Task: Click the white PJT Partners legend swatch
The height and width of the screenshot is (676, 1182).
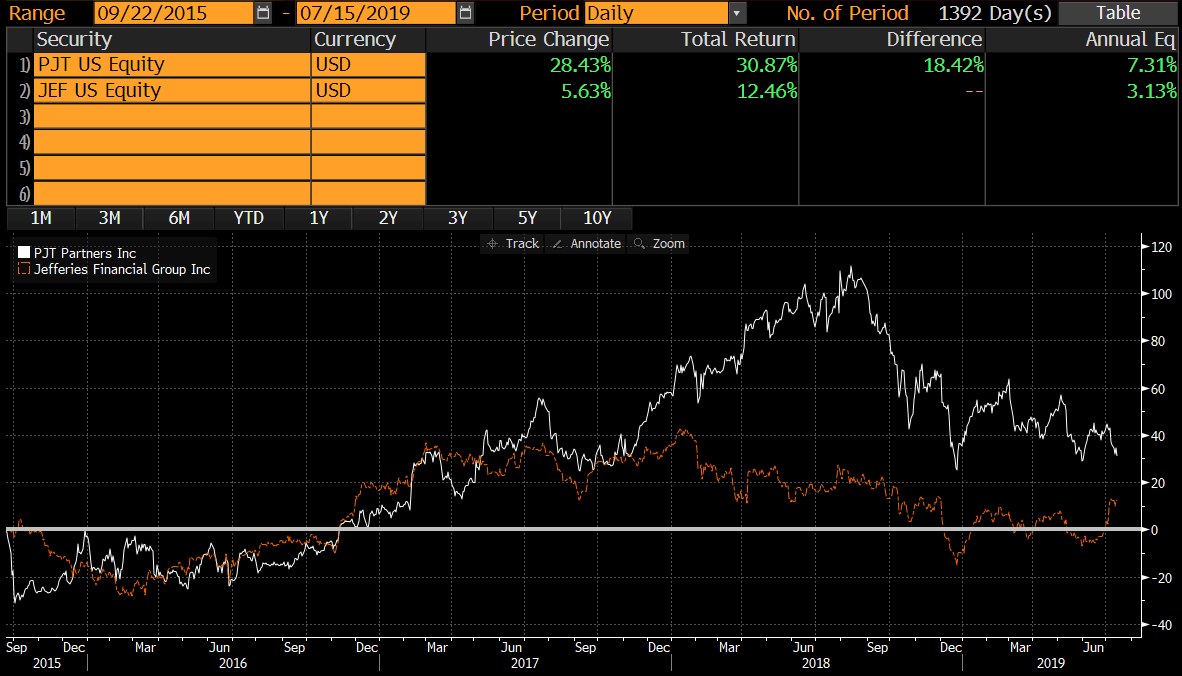Action: point(24,252)
